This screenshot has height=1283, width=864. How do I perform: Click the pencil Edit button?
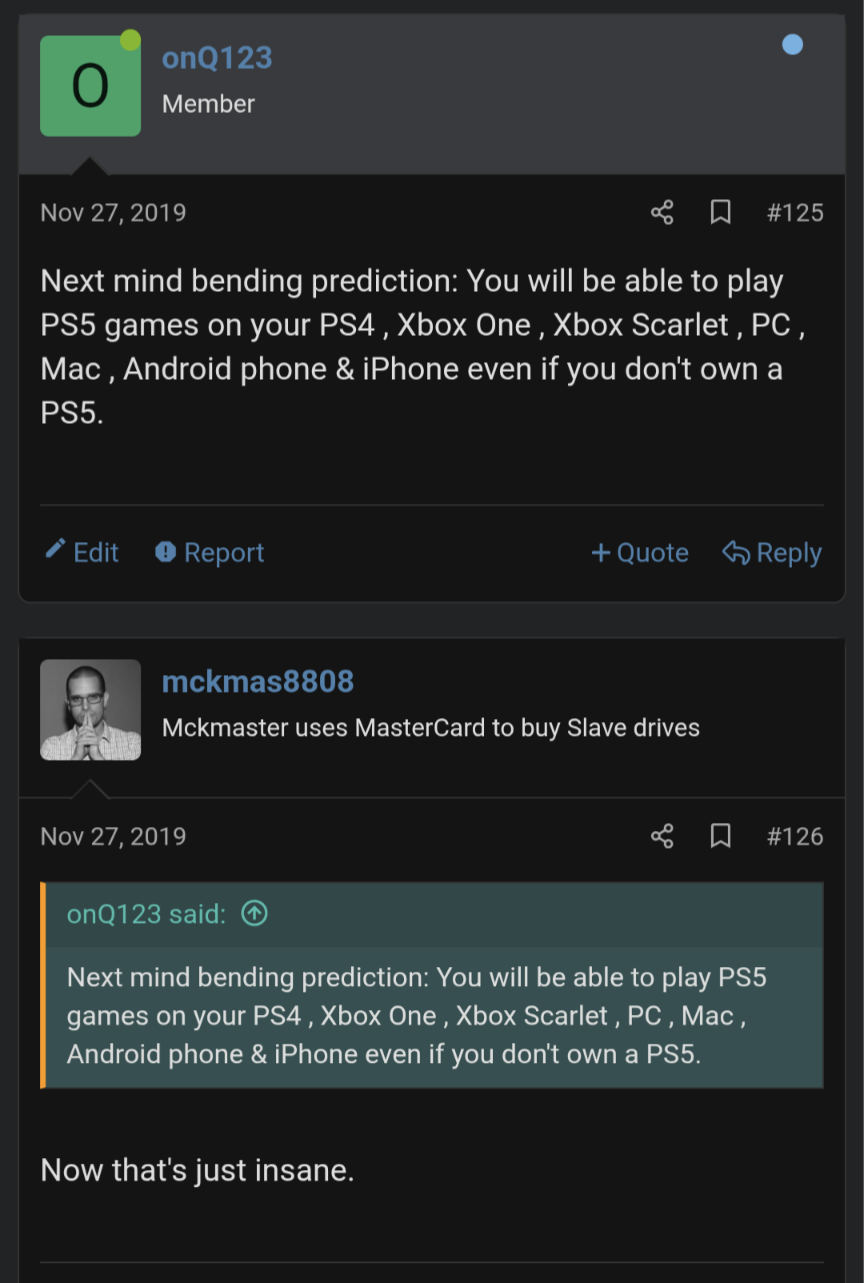[82, 552]
